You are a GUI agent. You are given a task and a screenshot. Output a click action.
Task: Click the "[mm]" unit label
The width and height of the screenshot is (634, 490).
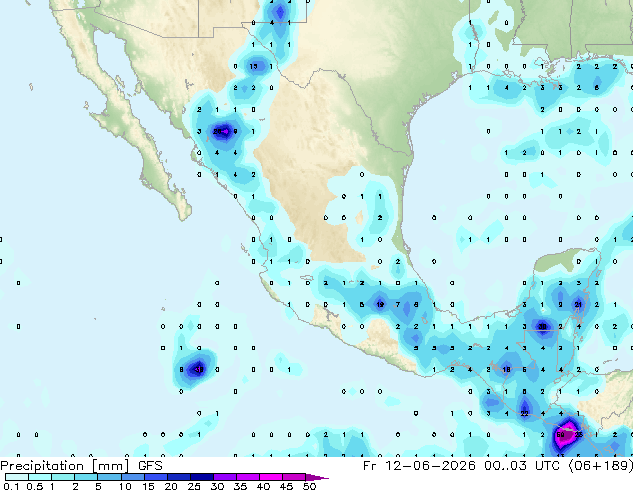[x=111, y=466]
